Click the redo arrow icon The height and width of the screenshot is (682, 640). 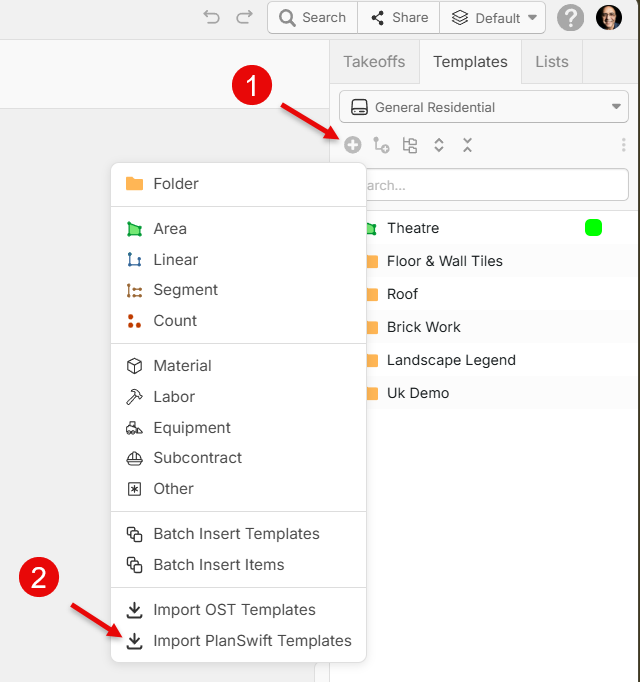(x=244, y=17)
